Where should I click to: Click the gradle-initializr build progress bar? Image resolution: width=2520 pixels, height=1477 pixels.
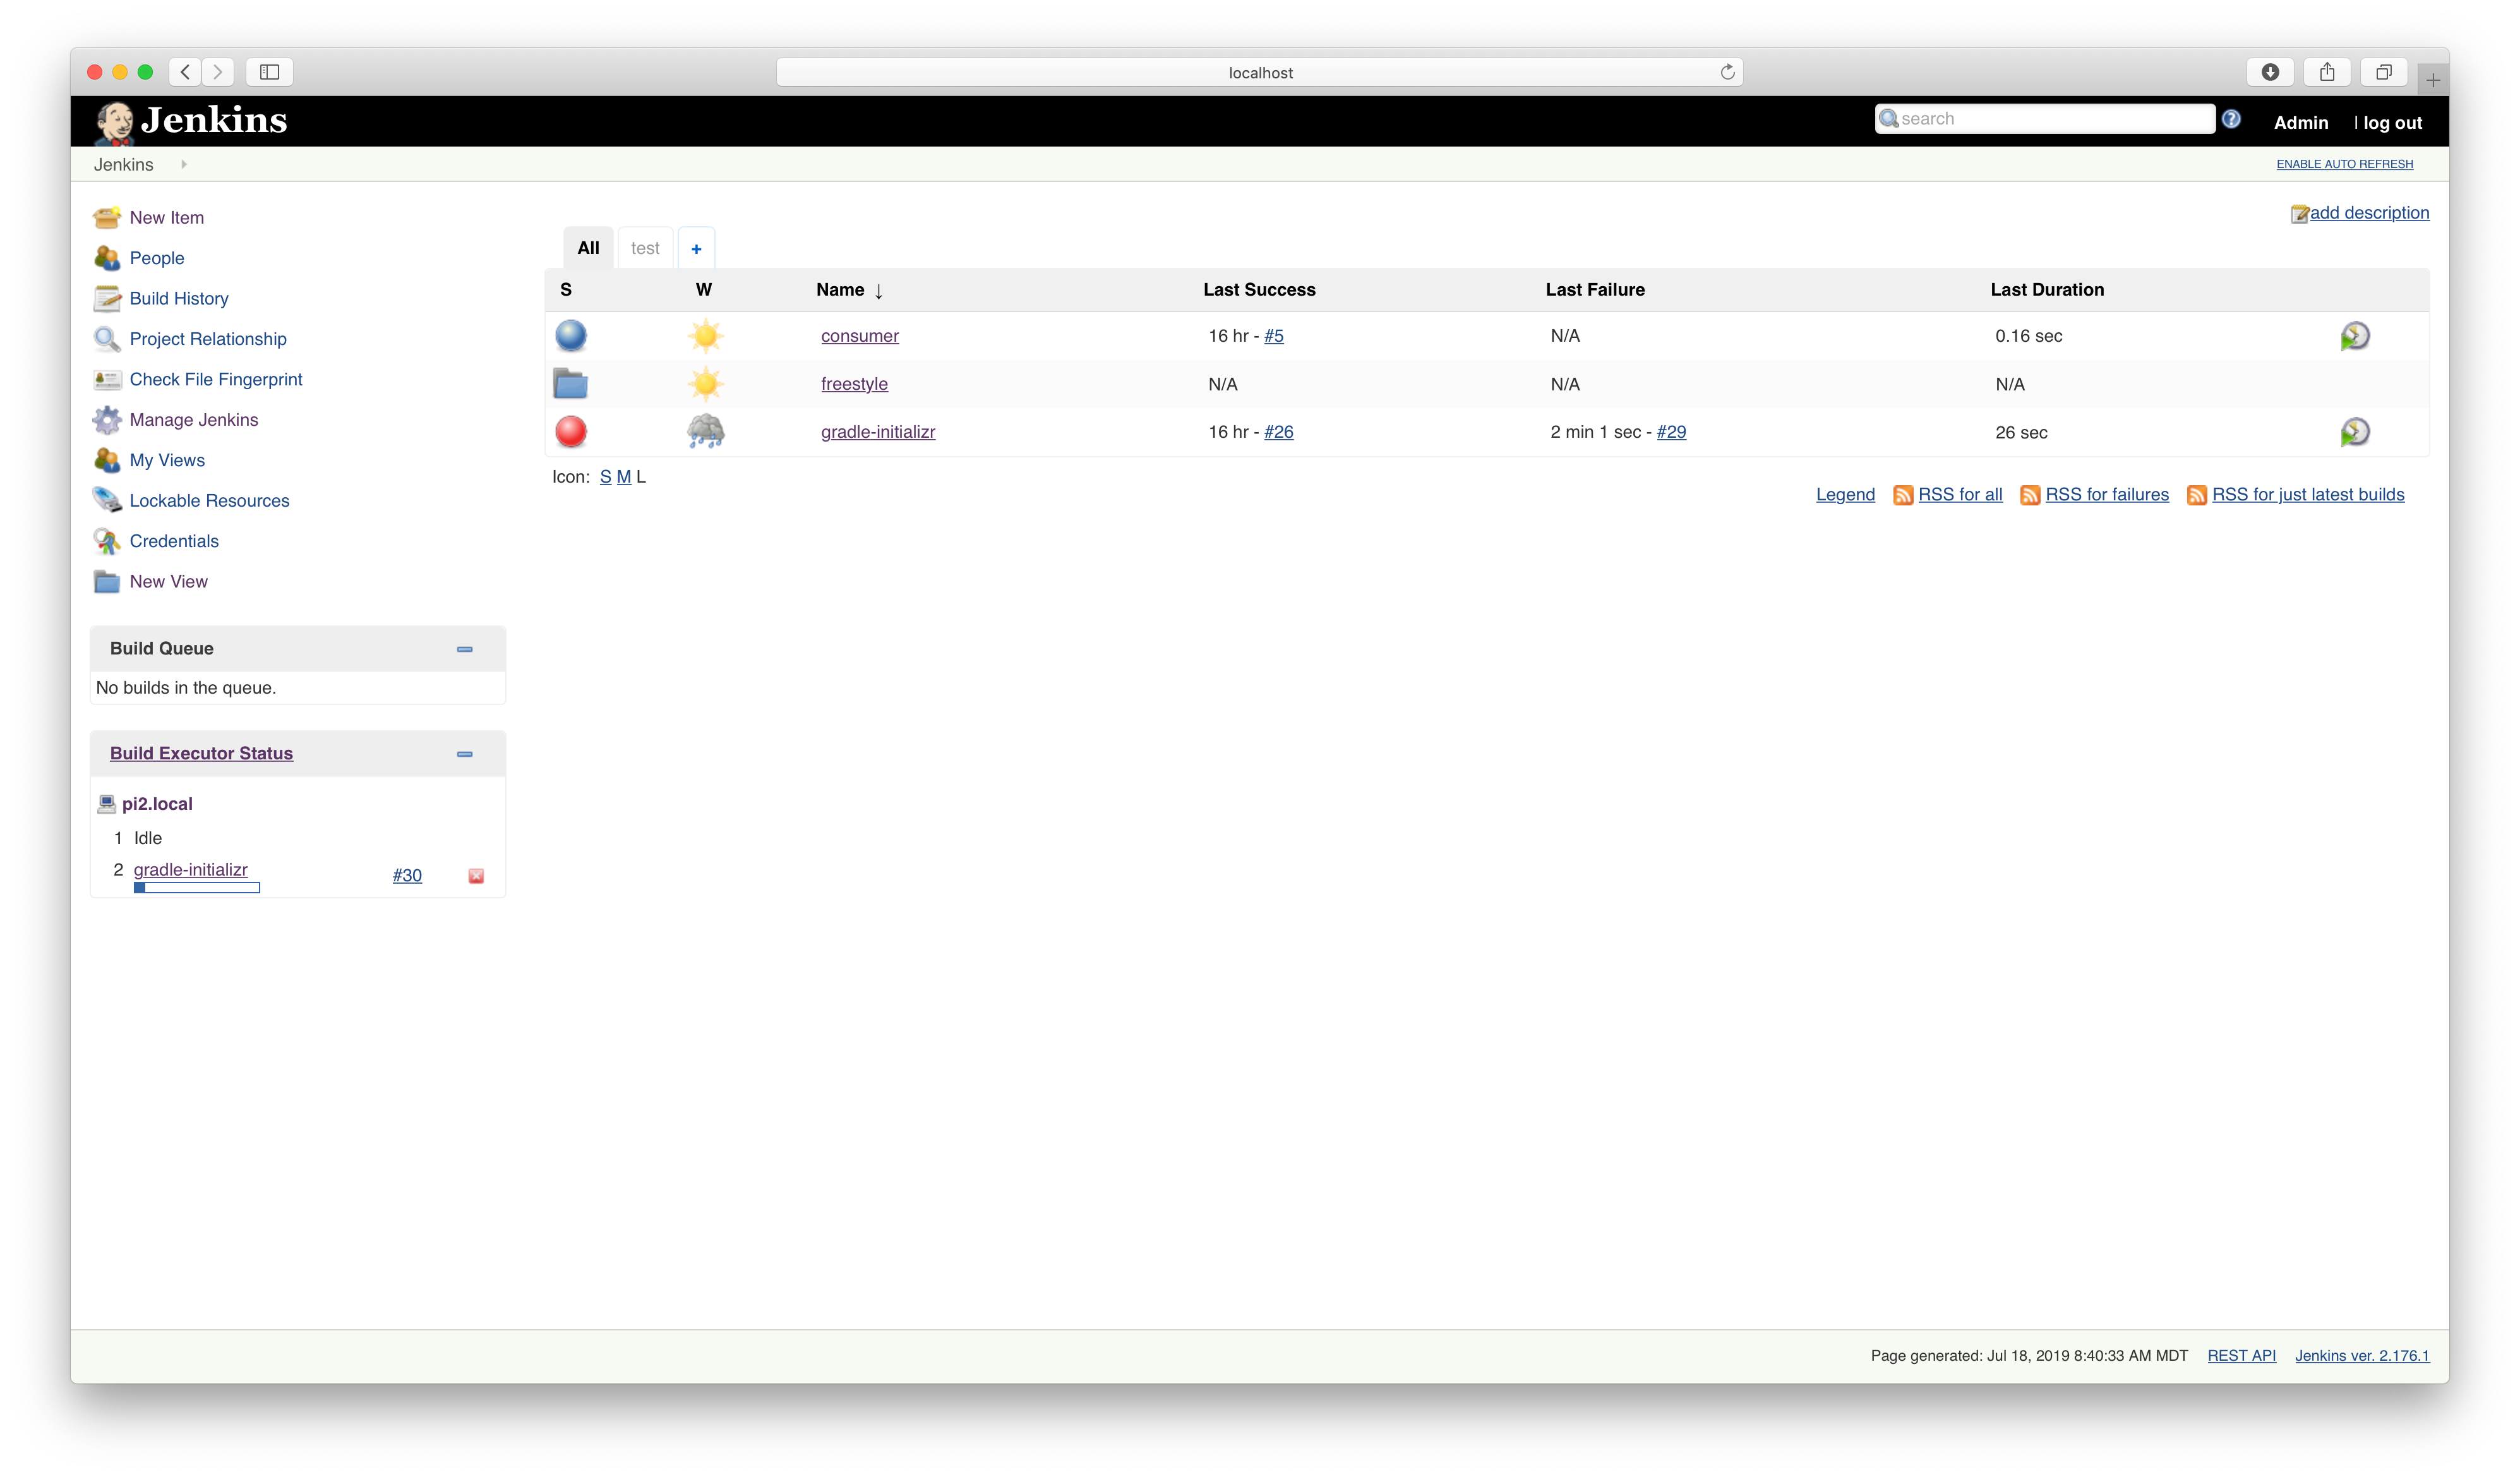(x=196, y=888)
